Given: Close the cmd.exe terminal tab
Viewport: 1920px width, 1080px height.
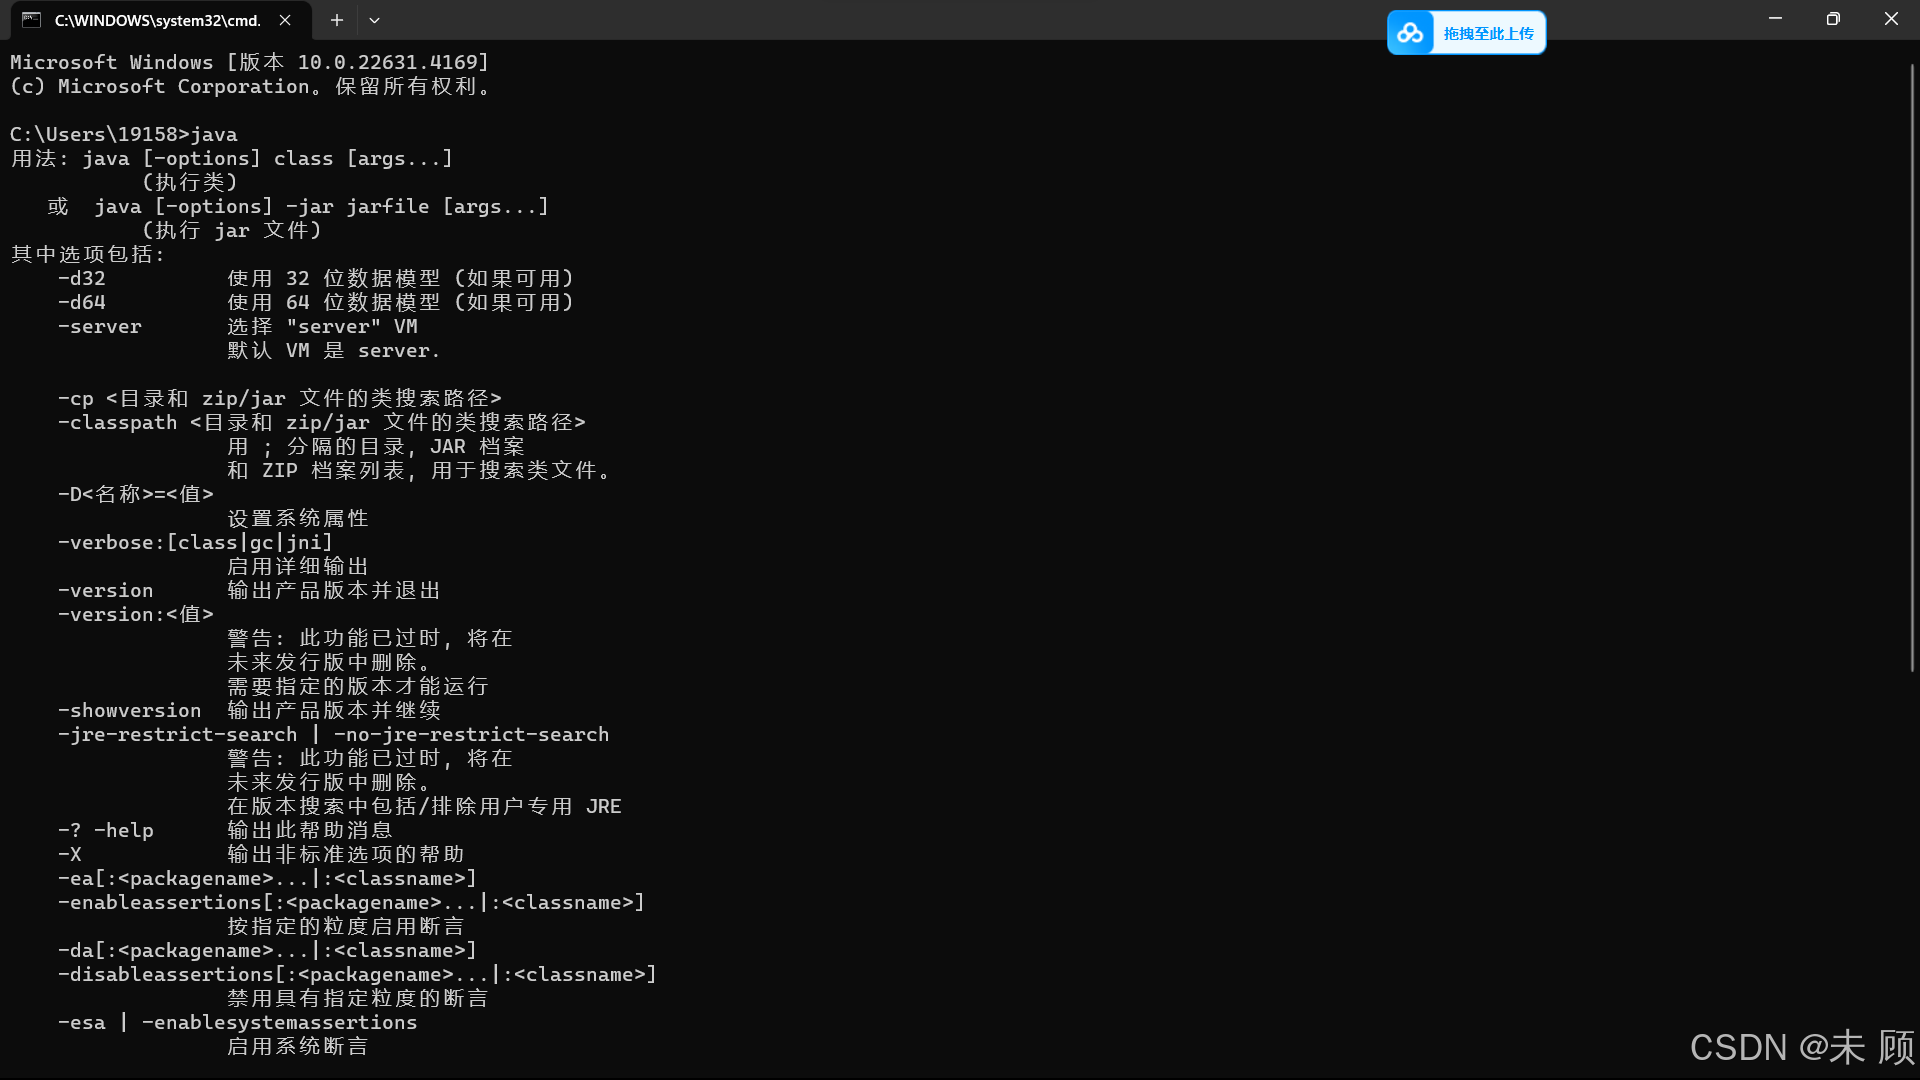Looking at the screenshot, I should click(283, 20).
